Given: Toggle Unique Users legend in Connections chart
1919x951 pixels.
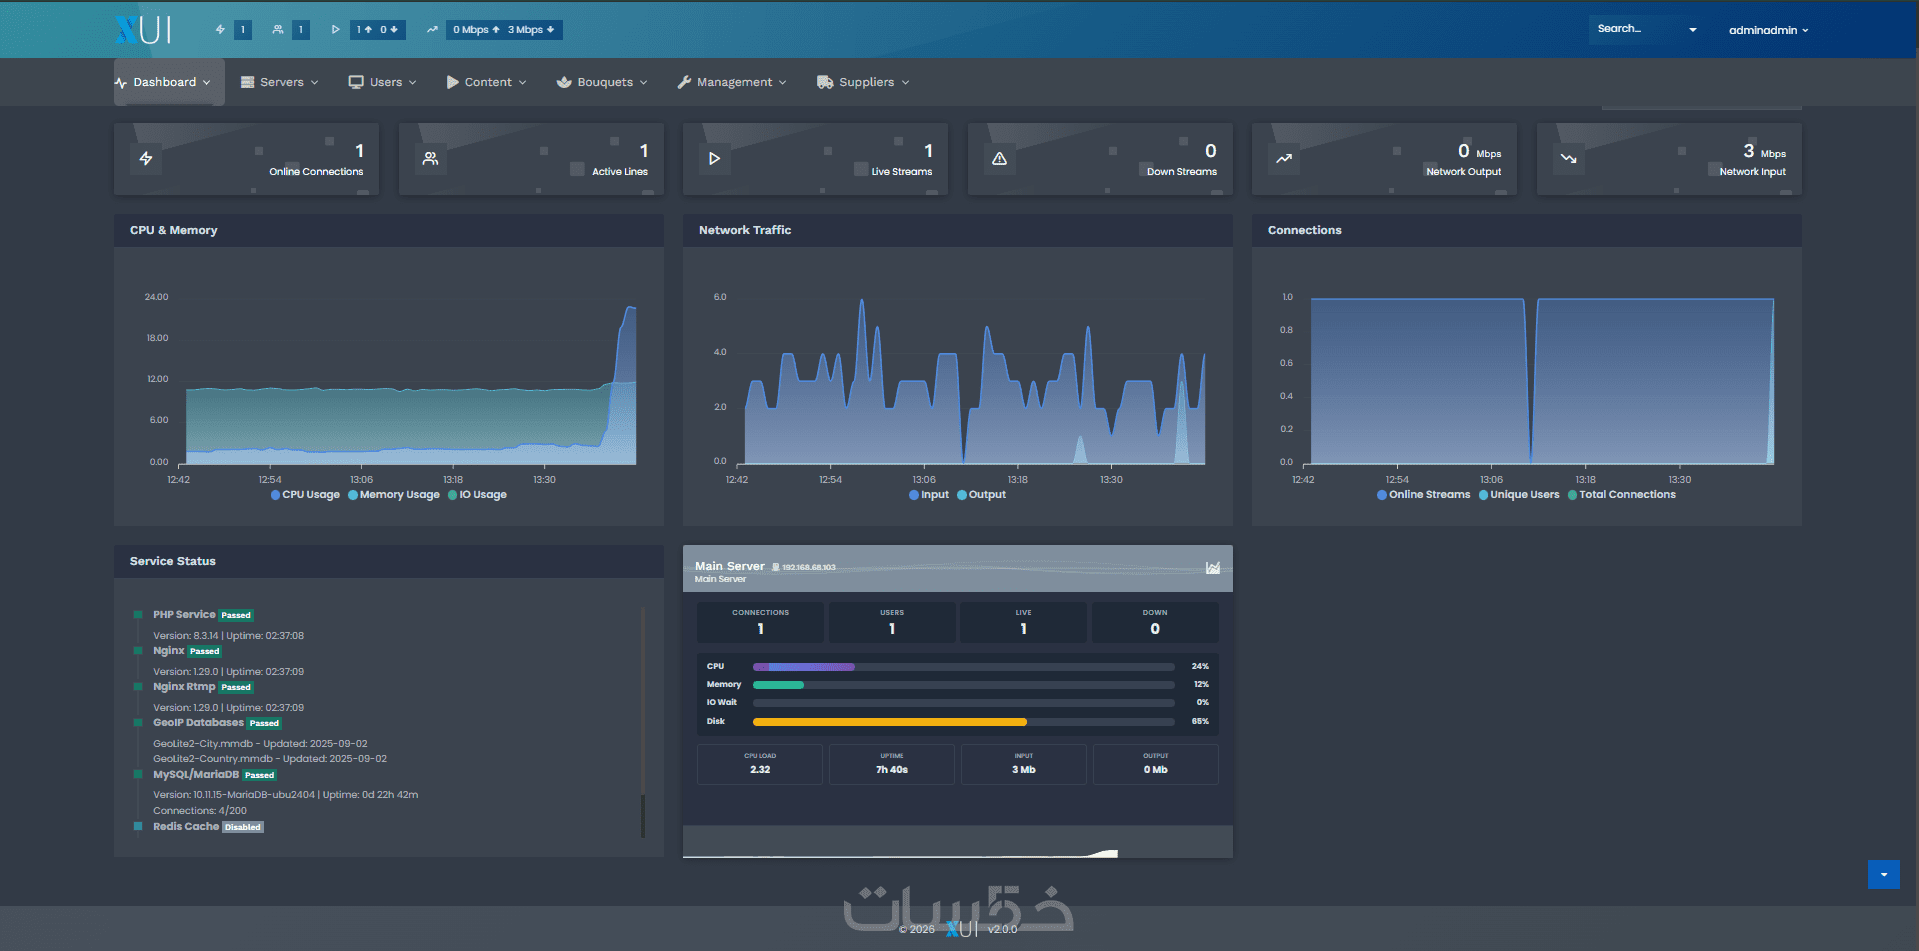Looking at the screenshot, I should 1519,495.
